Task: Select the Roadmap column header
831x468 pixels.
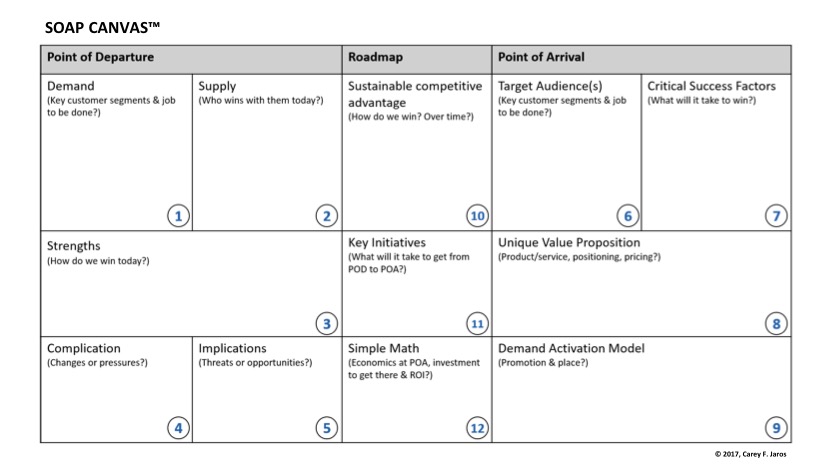Action: [x=375, y=58]
